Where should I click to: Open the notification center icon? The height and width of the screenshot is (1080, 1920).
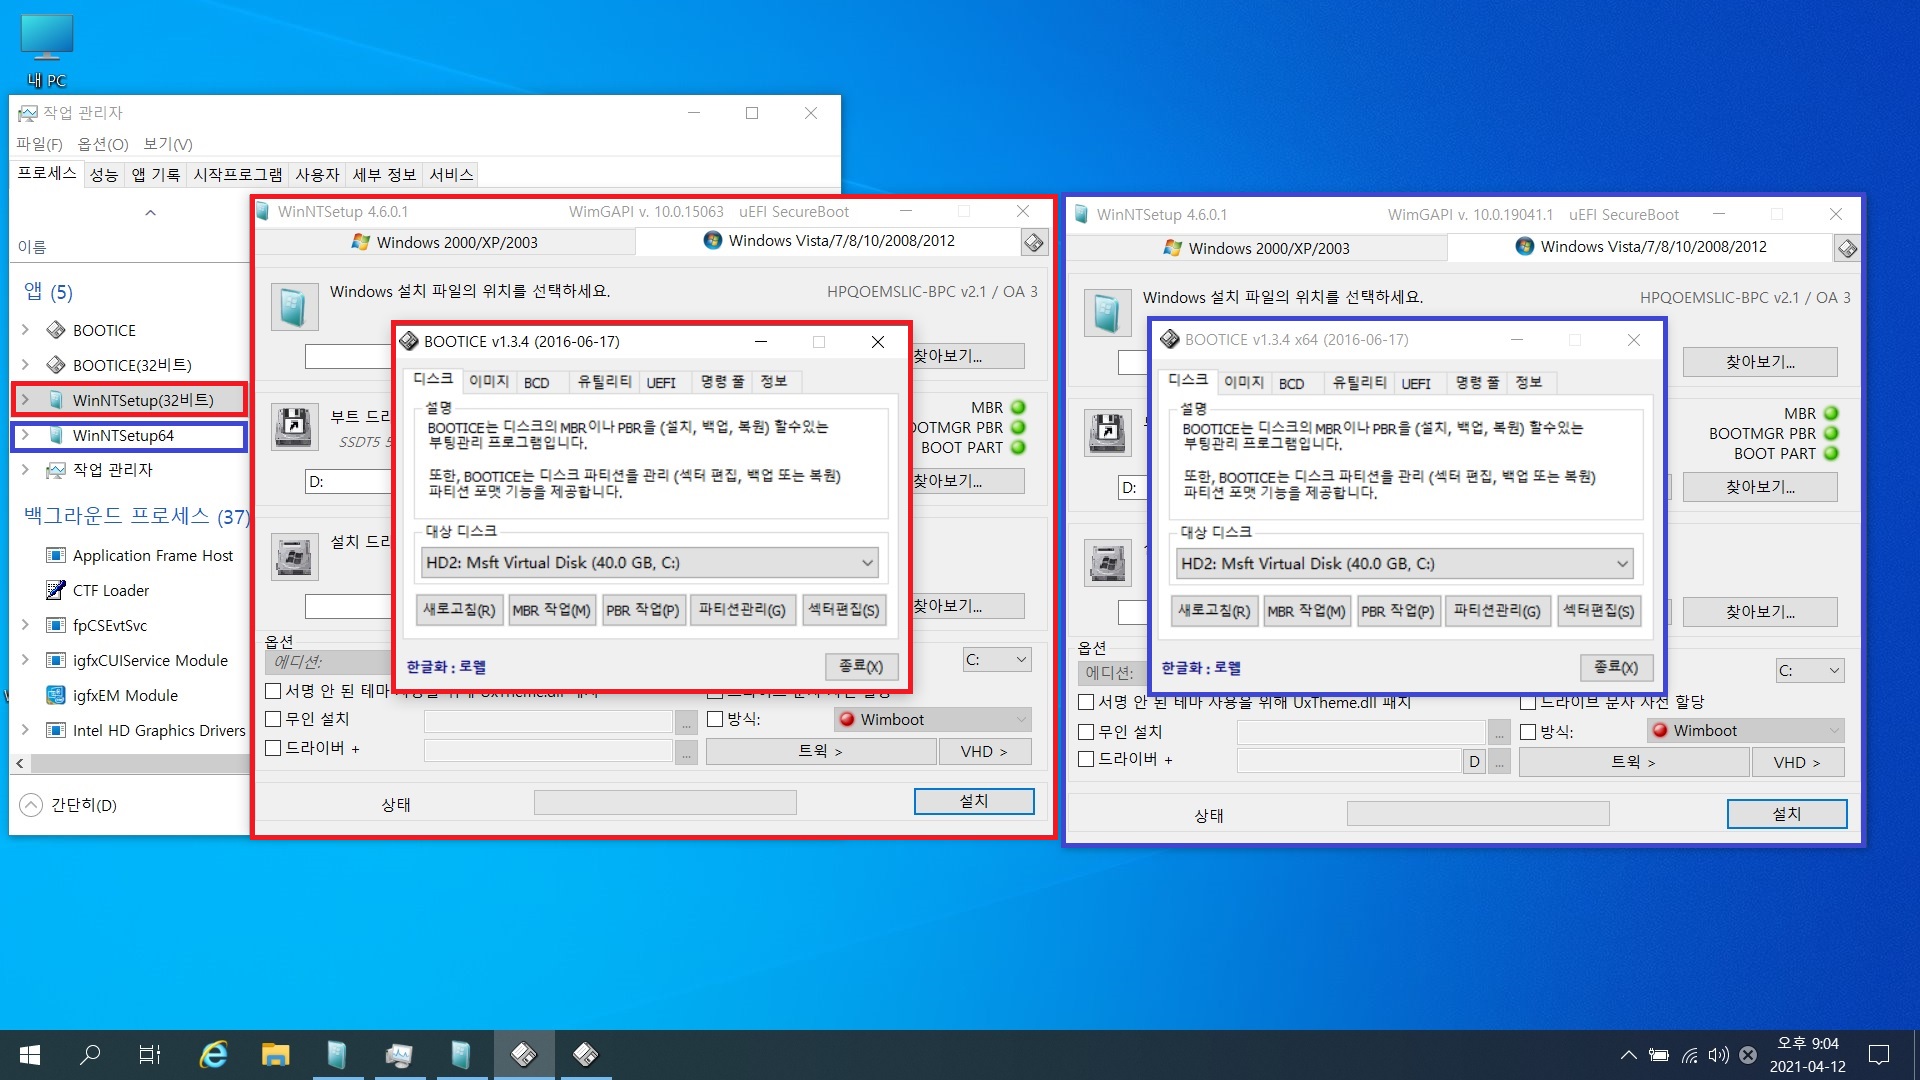click(1879, 1055)
